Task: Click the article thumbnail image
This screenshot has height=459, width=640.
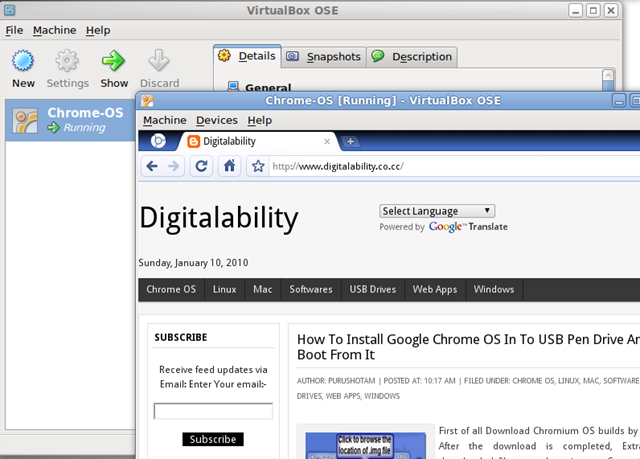Action: tap(365, 446)
